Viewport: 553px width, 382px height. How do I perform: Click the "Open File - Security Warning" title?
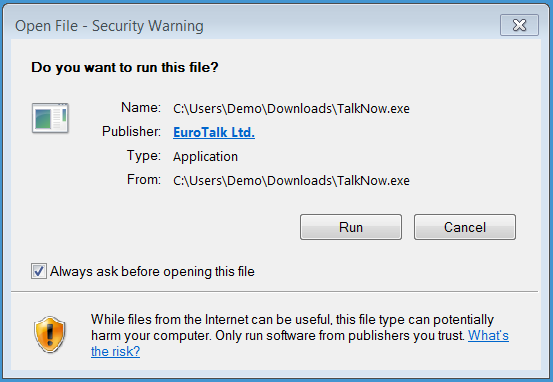coord(109,26)
